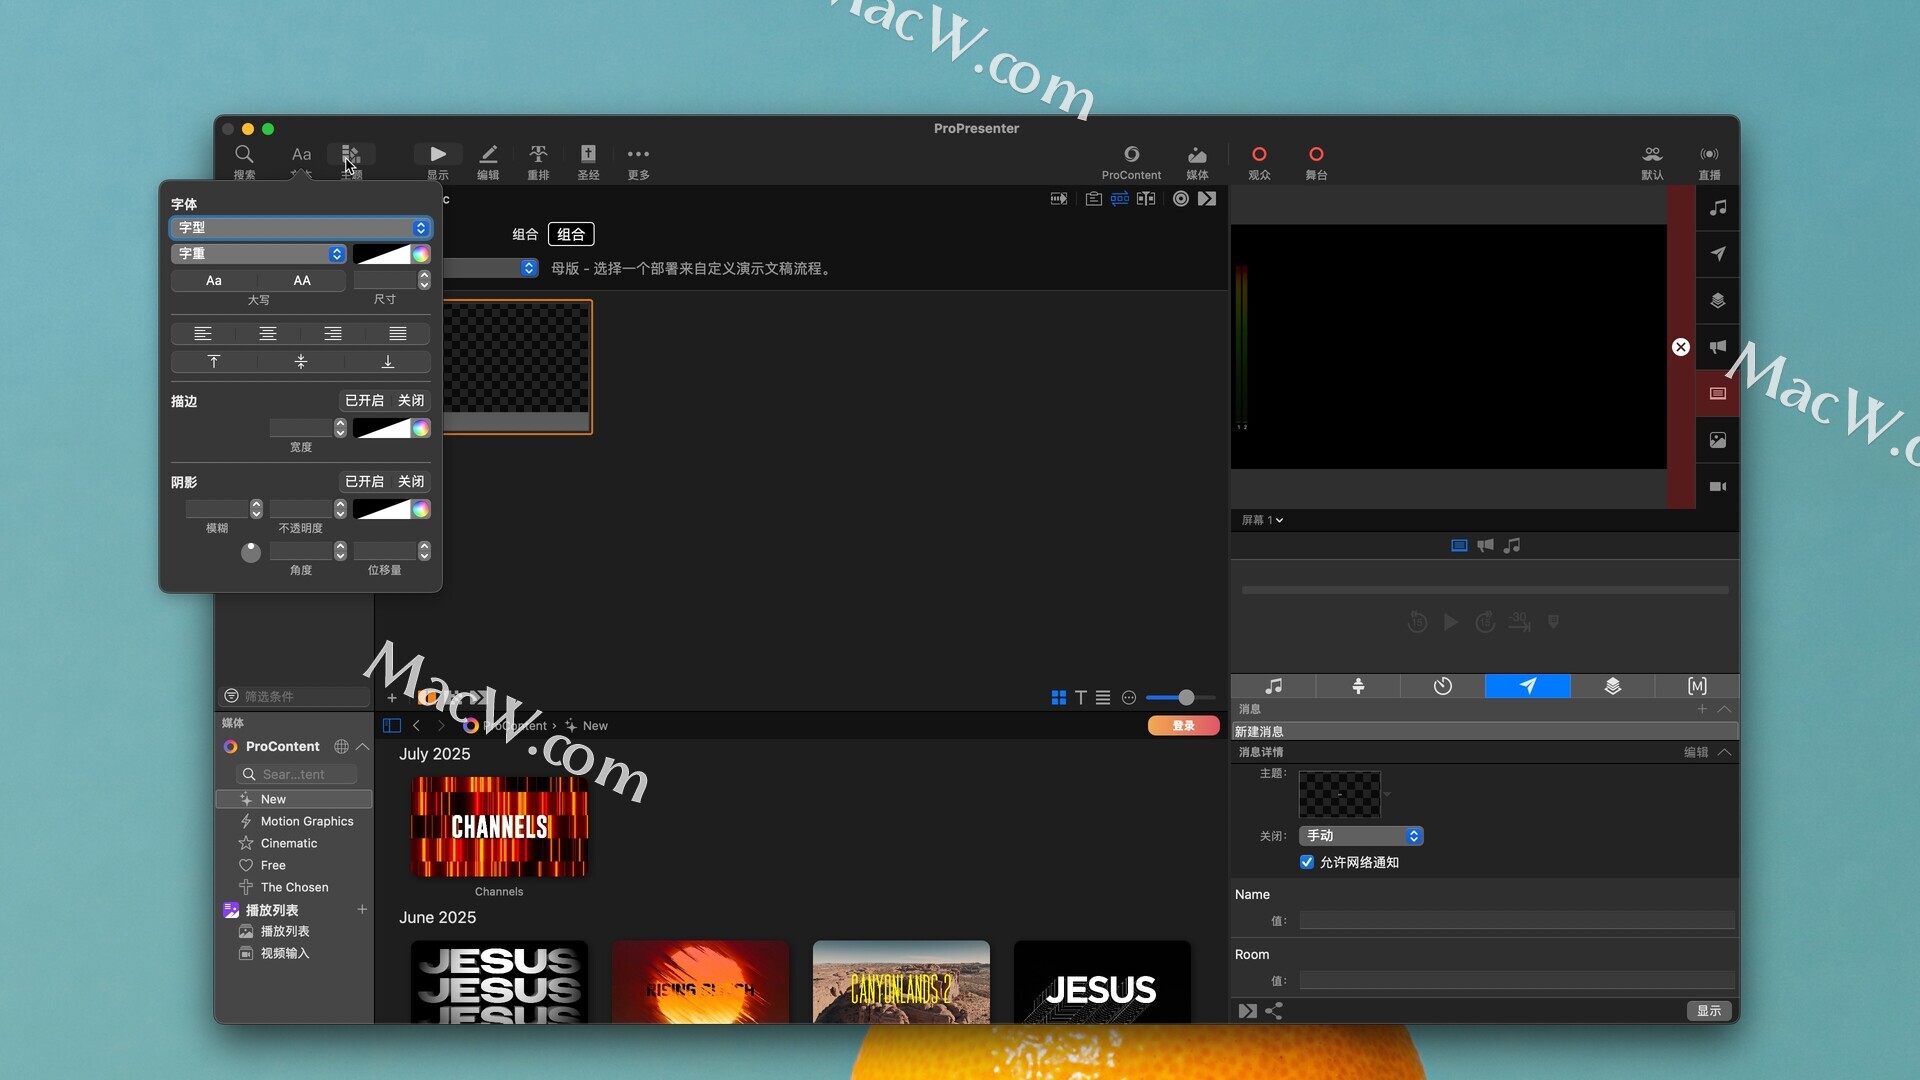This screenshot has width=1920, height=1080.
Task: Click the Name value input field
Action: click(x=1517, y=920)
